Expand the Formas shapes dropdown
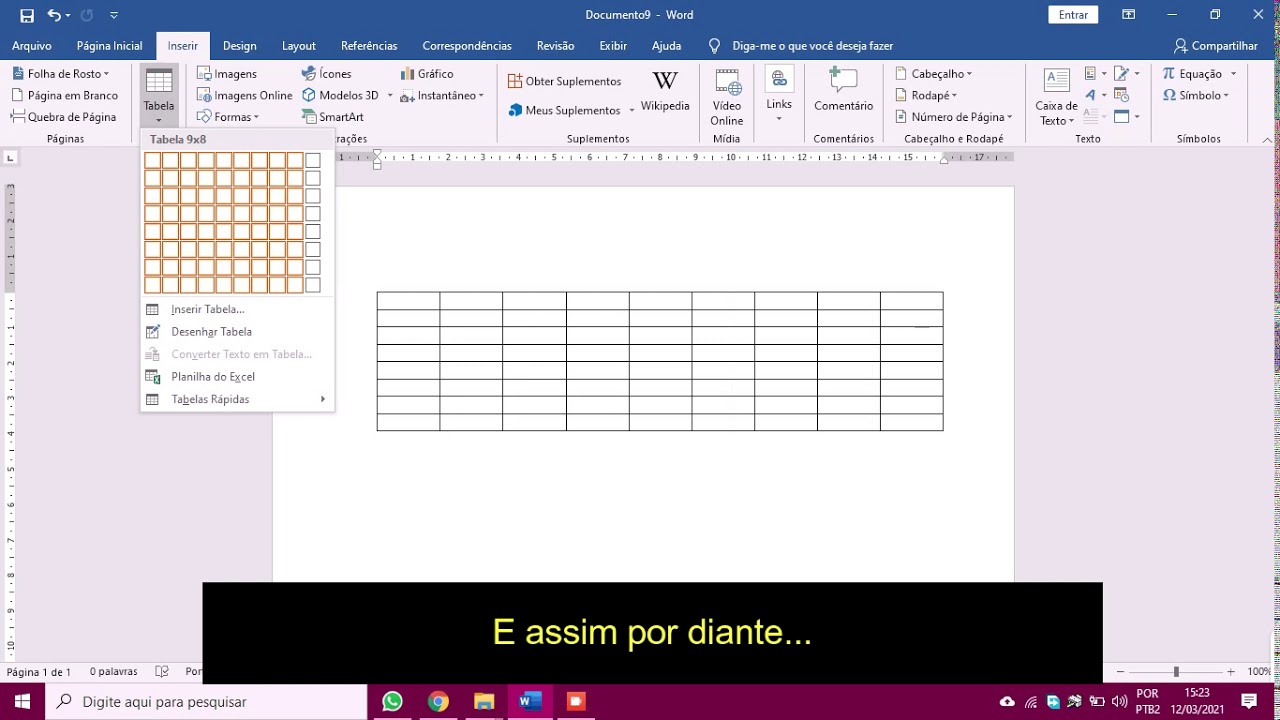Viewport: 1280px width, 720px height. 256,117
